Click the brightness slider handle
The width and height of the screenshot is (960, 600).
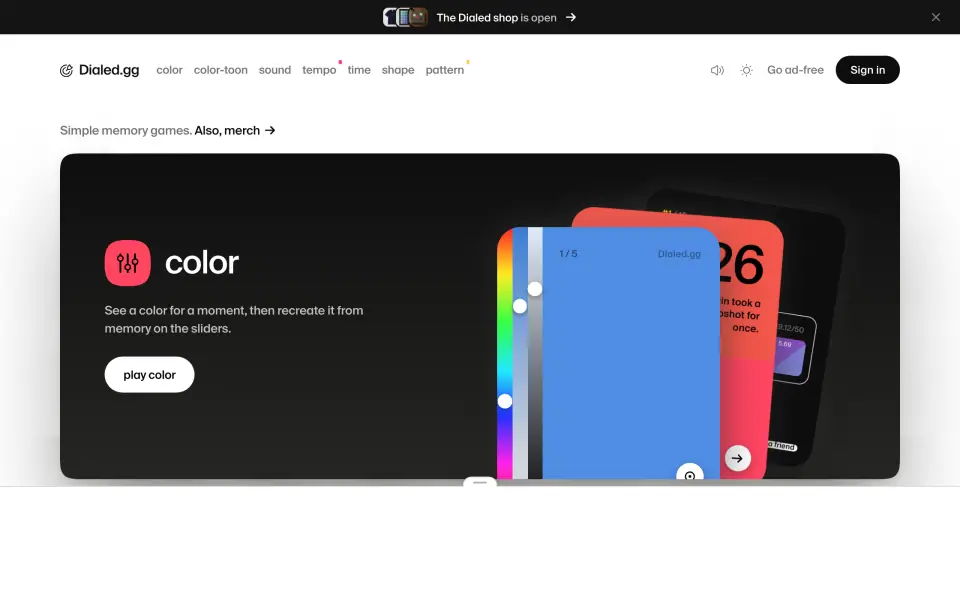[534, 288]
